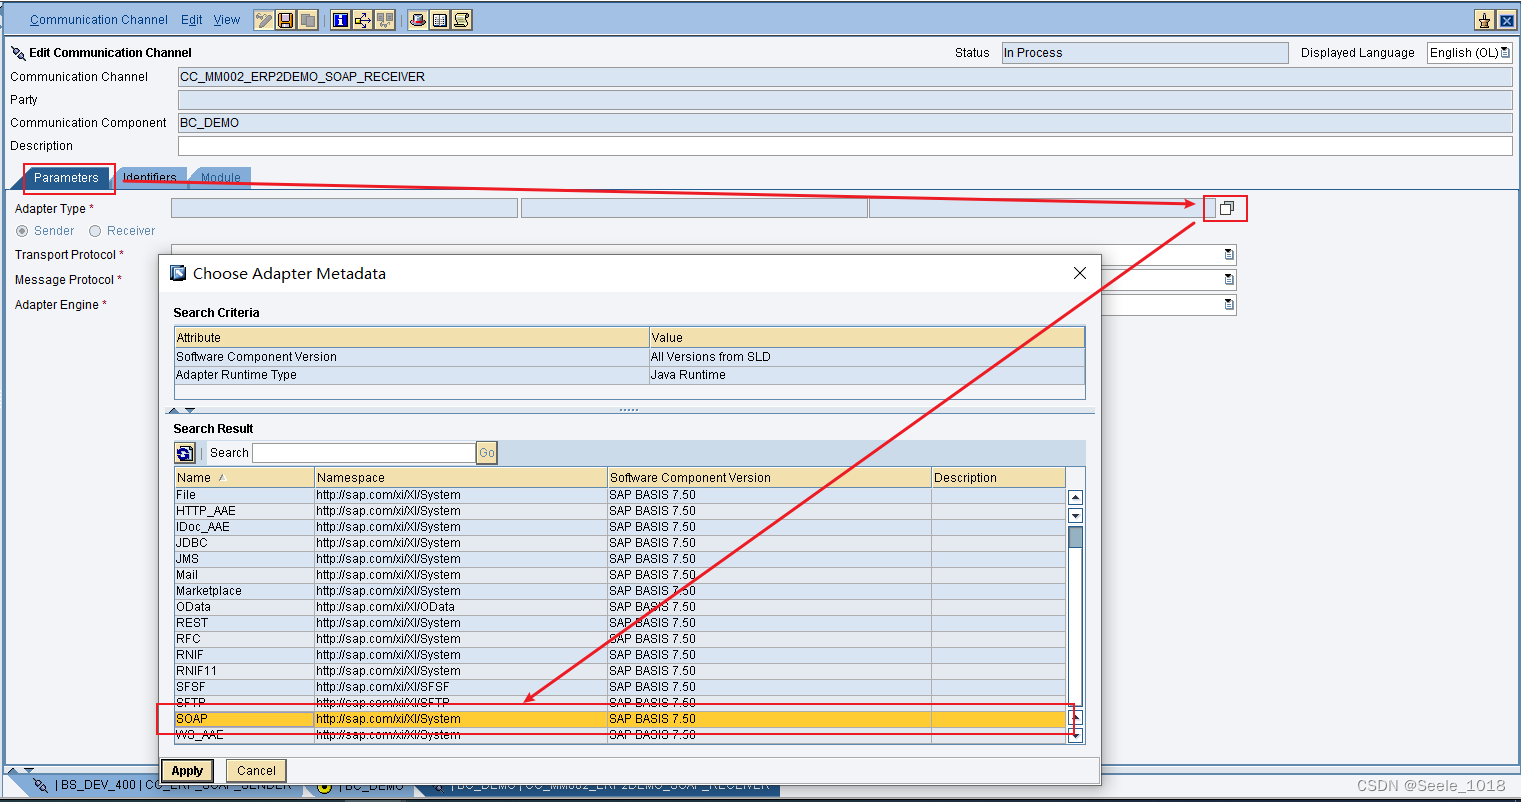
Task: Select the JMS adapter row
Action: pos(620,559)
